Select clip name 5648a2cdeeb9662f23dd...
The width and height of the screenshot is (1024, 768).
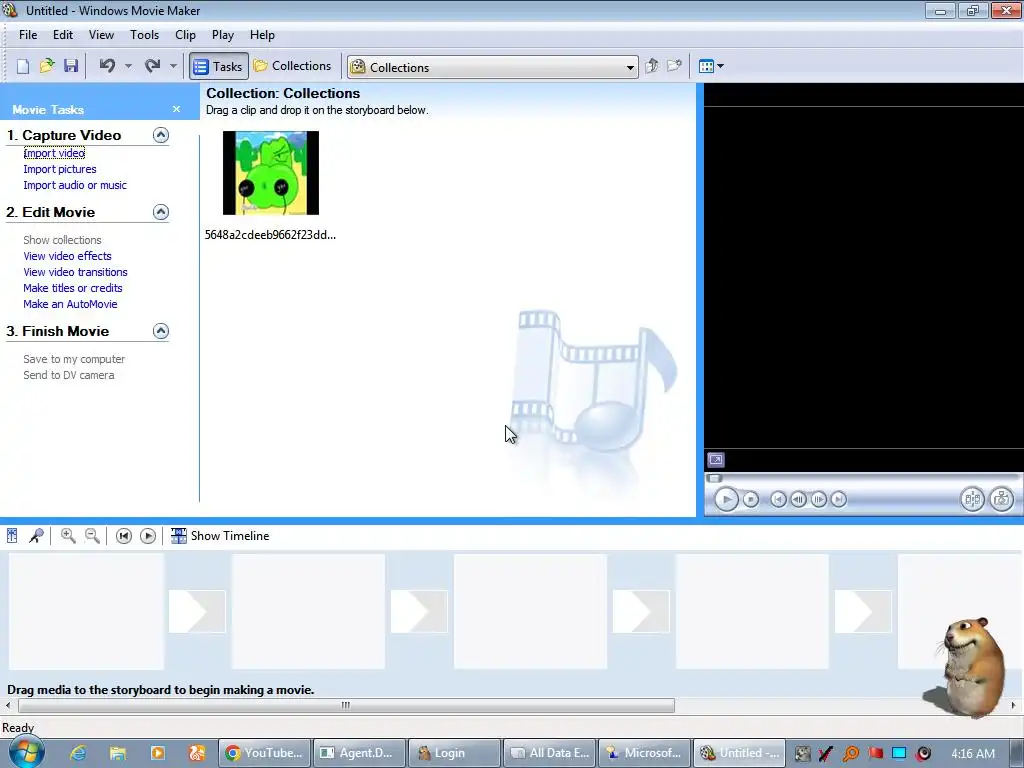[270, 235]
